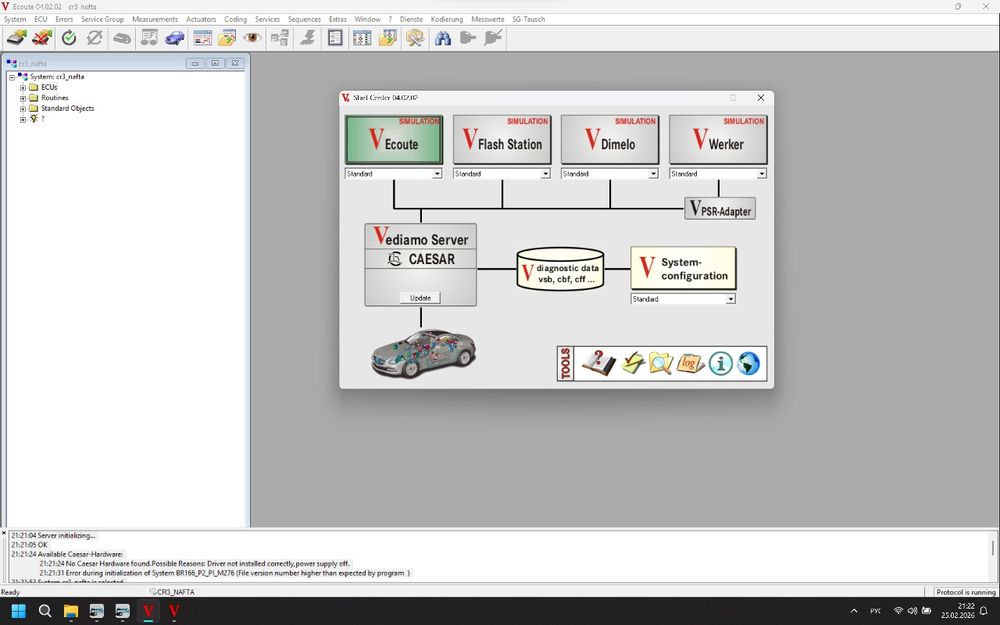The width and height of the screenshot is (1000, 625).
Task: Click the help book icon in Tools
Action: point(599,363)
